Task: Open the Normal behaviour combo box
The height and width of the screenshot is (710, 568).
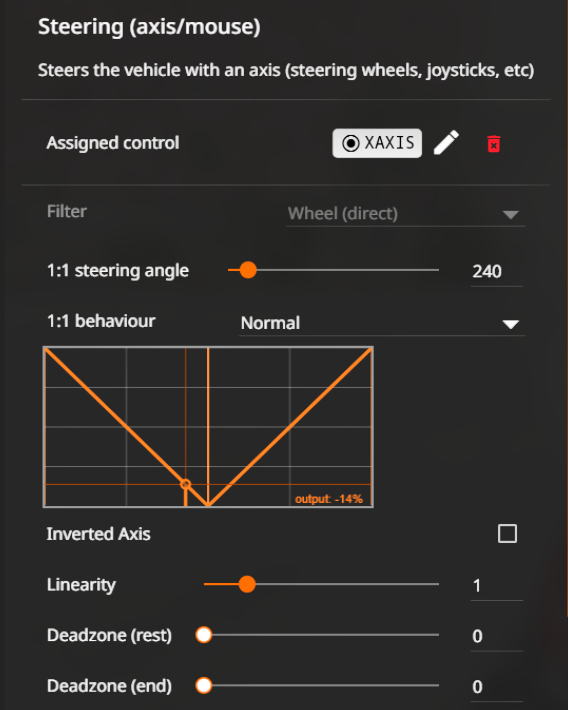Action: pos(382,323)
